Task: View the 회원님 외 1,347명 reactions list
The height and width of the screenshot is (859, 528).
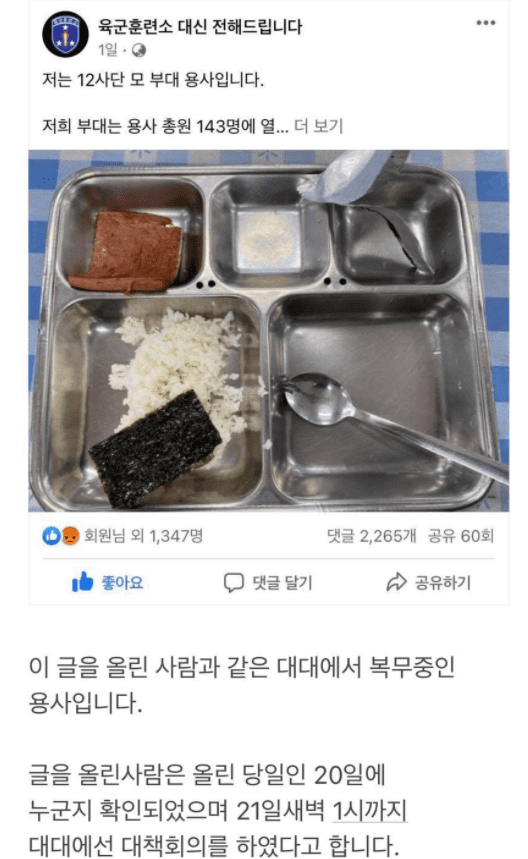Action: tap(144, 535)
